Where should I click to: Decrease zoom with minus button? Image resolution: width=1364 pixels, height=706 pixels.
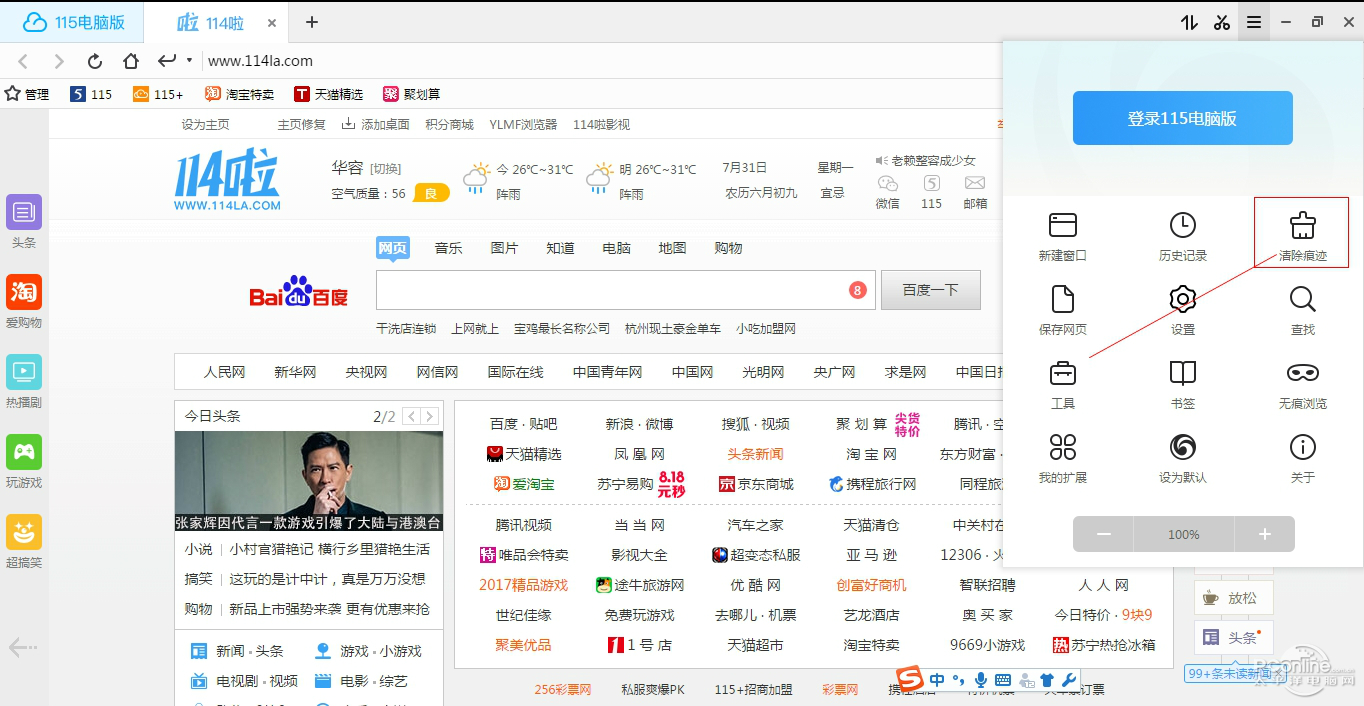(x=1103, y=534)
